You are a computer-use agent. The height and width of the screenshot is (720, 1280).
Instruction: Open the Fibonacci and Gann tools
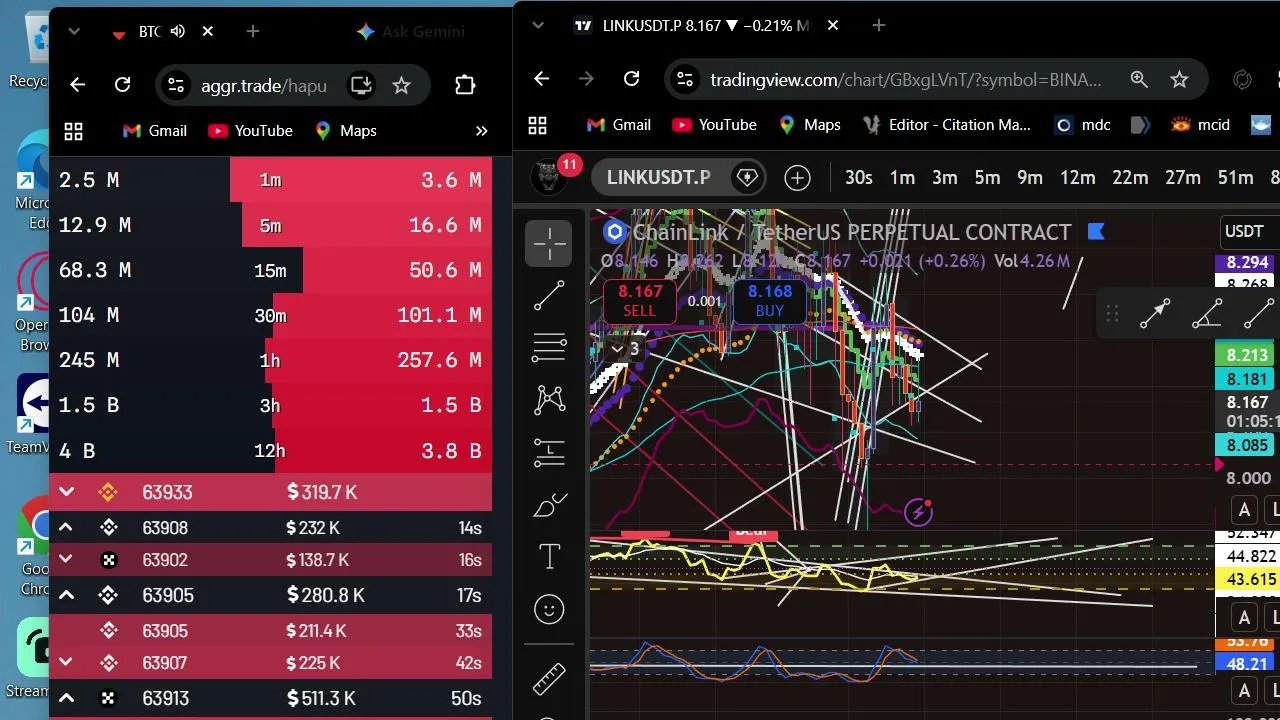[x=549, y=347]
